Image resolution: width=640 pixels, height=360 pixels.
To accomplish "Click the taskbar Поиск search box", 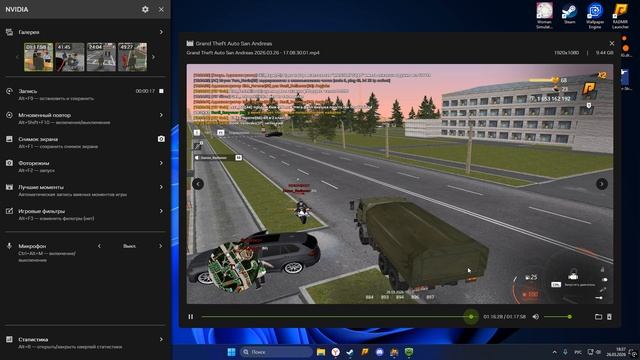I will pos(276,352).
